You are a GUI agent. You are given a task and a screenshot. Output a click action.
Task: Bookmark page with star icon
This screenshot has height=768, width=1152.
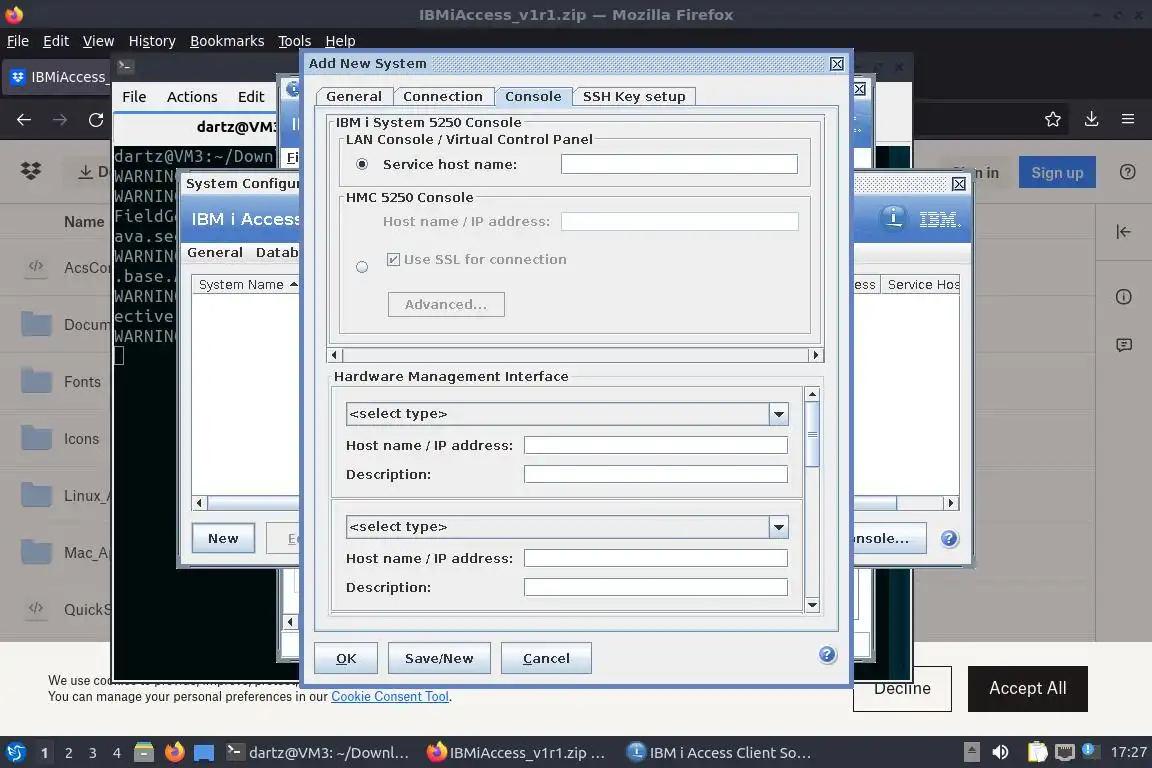(1053, 119)
